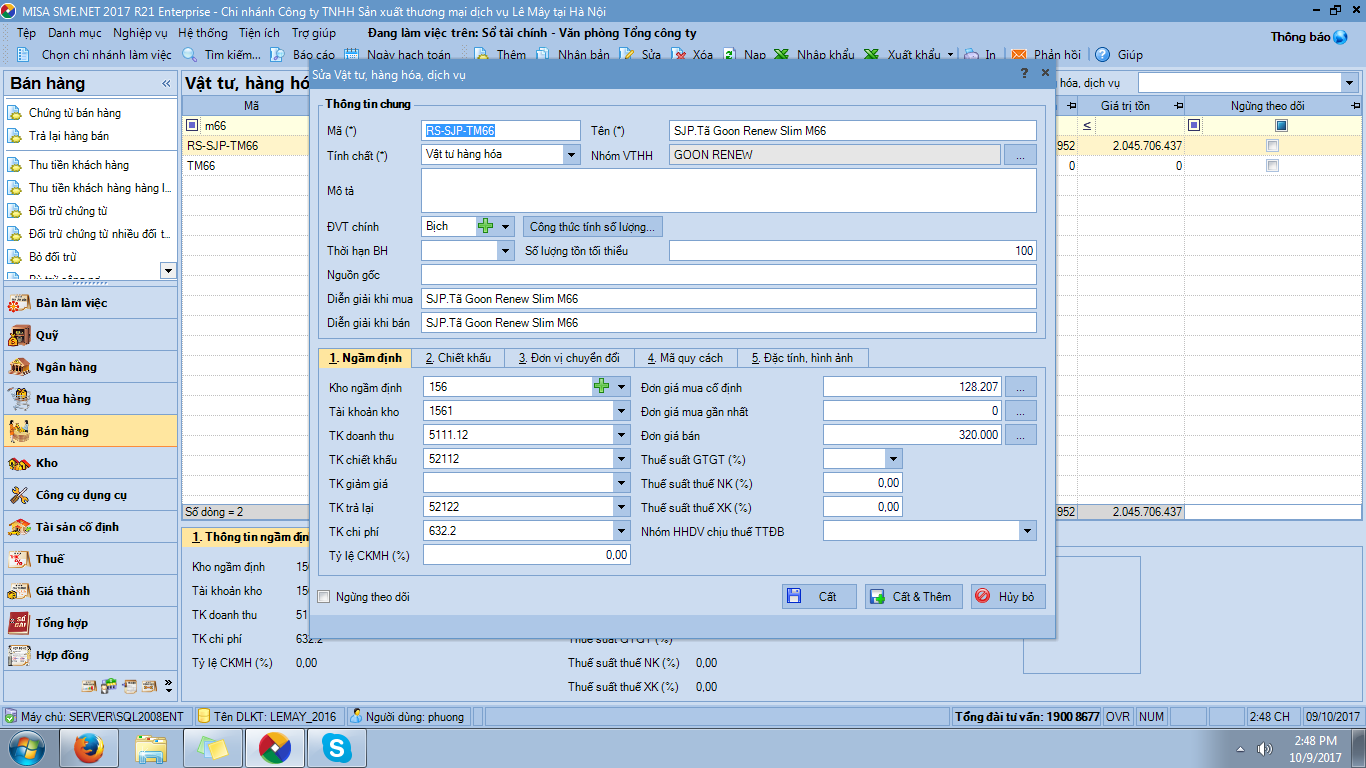Click green plus next to Kho ngầm định
This screenshot has width=1366, height=768.
point(602,387)
